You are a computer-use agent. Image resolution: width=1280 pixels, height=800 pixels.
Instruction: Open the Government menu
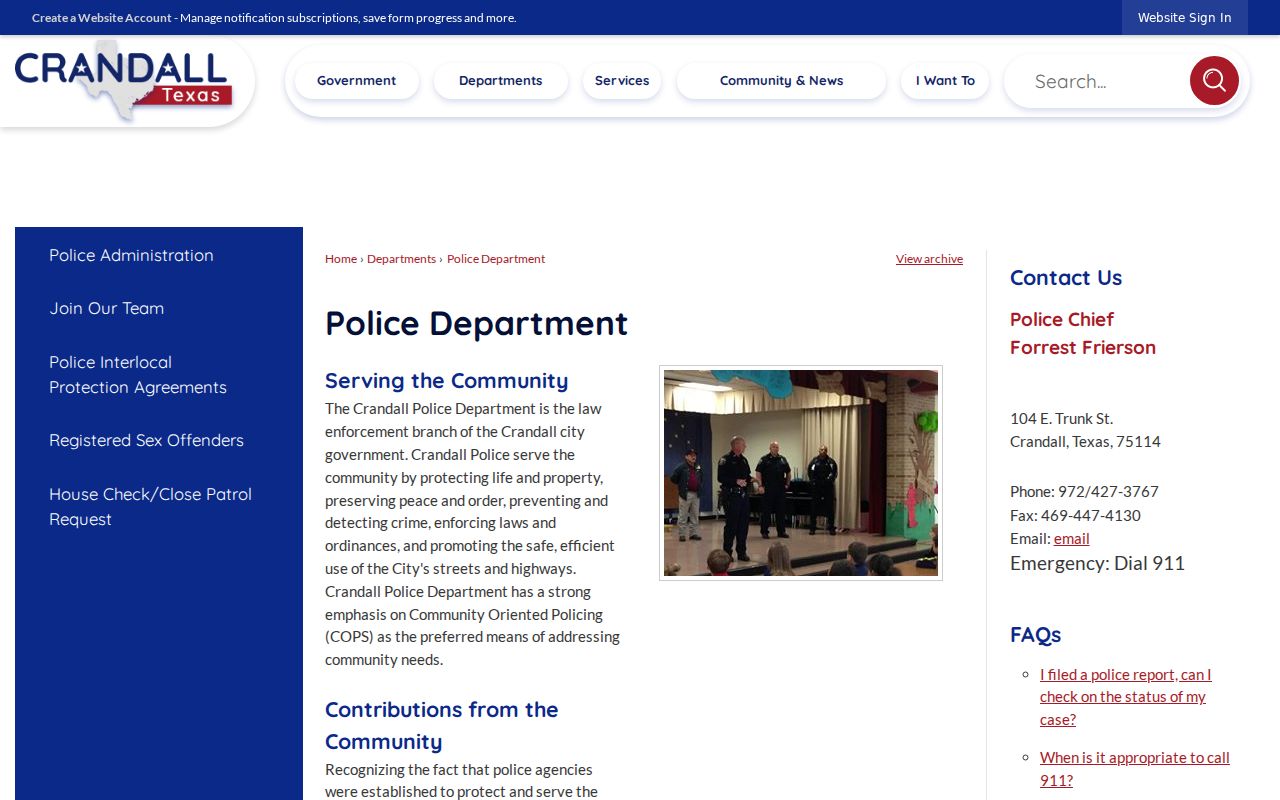click(x=357, y=81)
